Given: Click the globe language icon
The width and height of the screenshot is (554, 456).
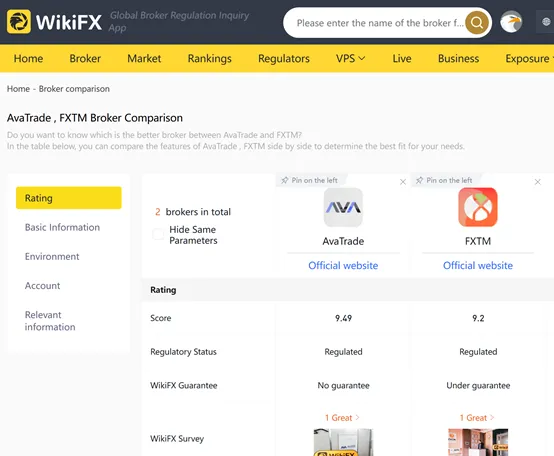Looking at the screenshot, I should (546, 22).
